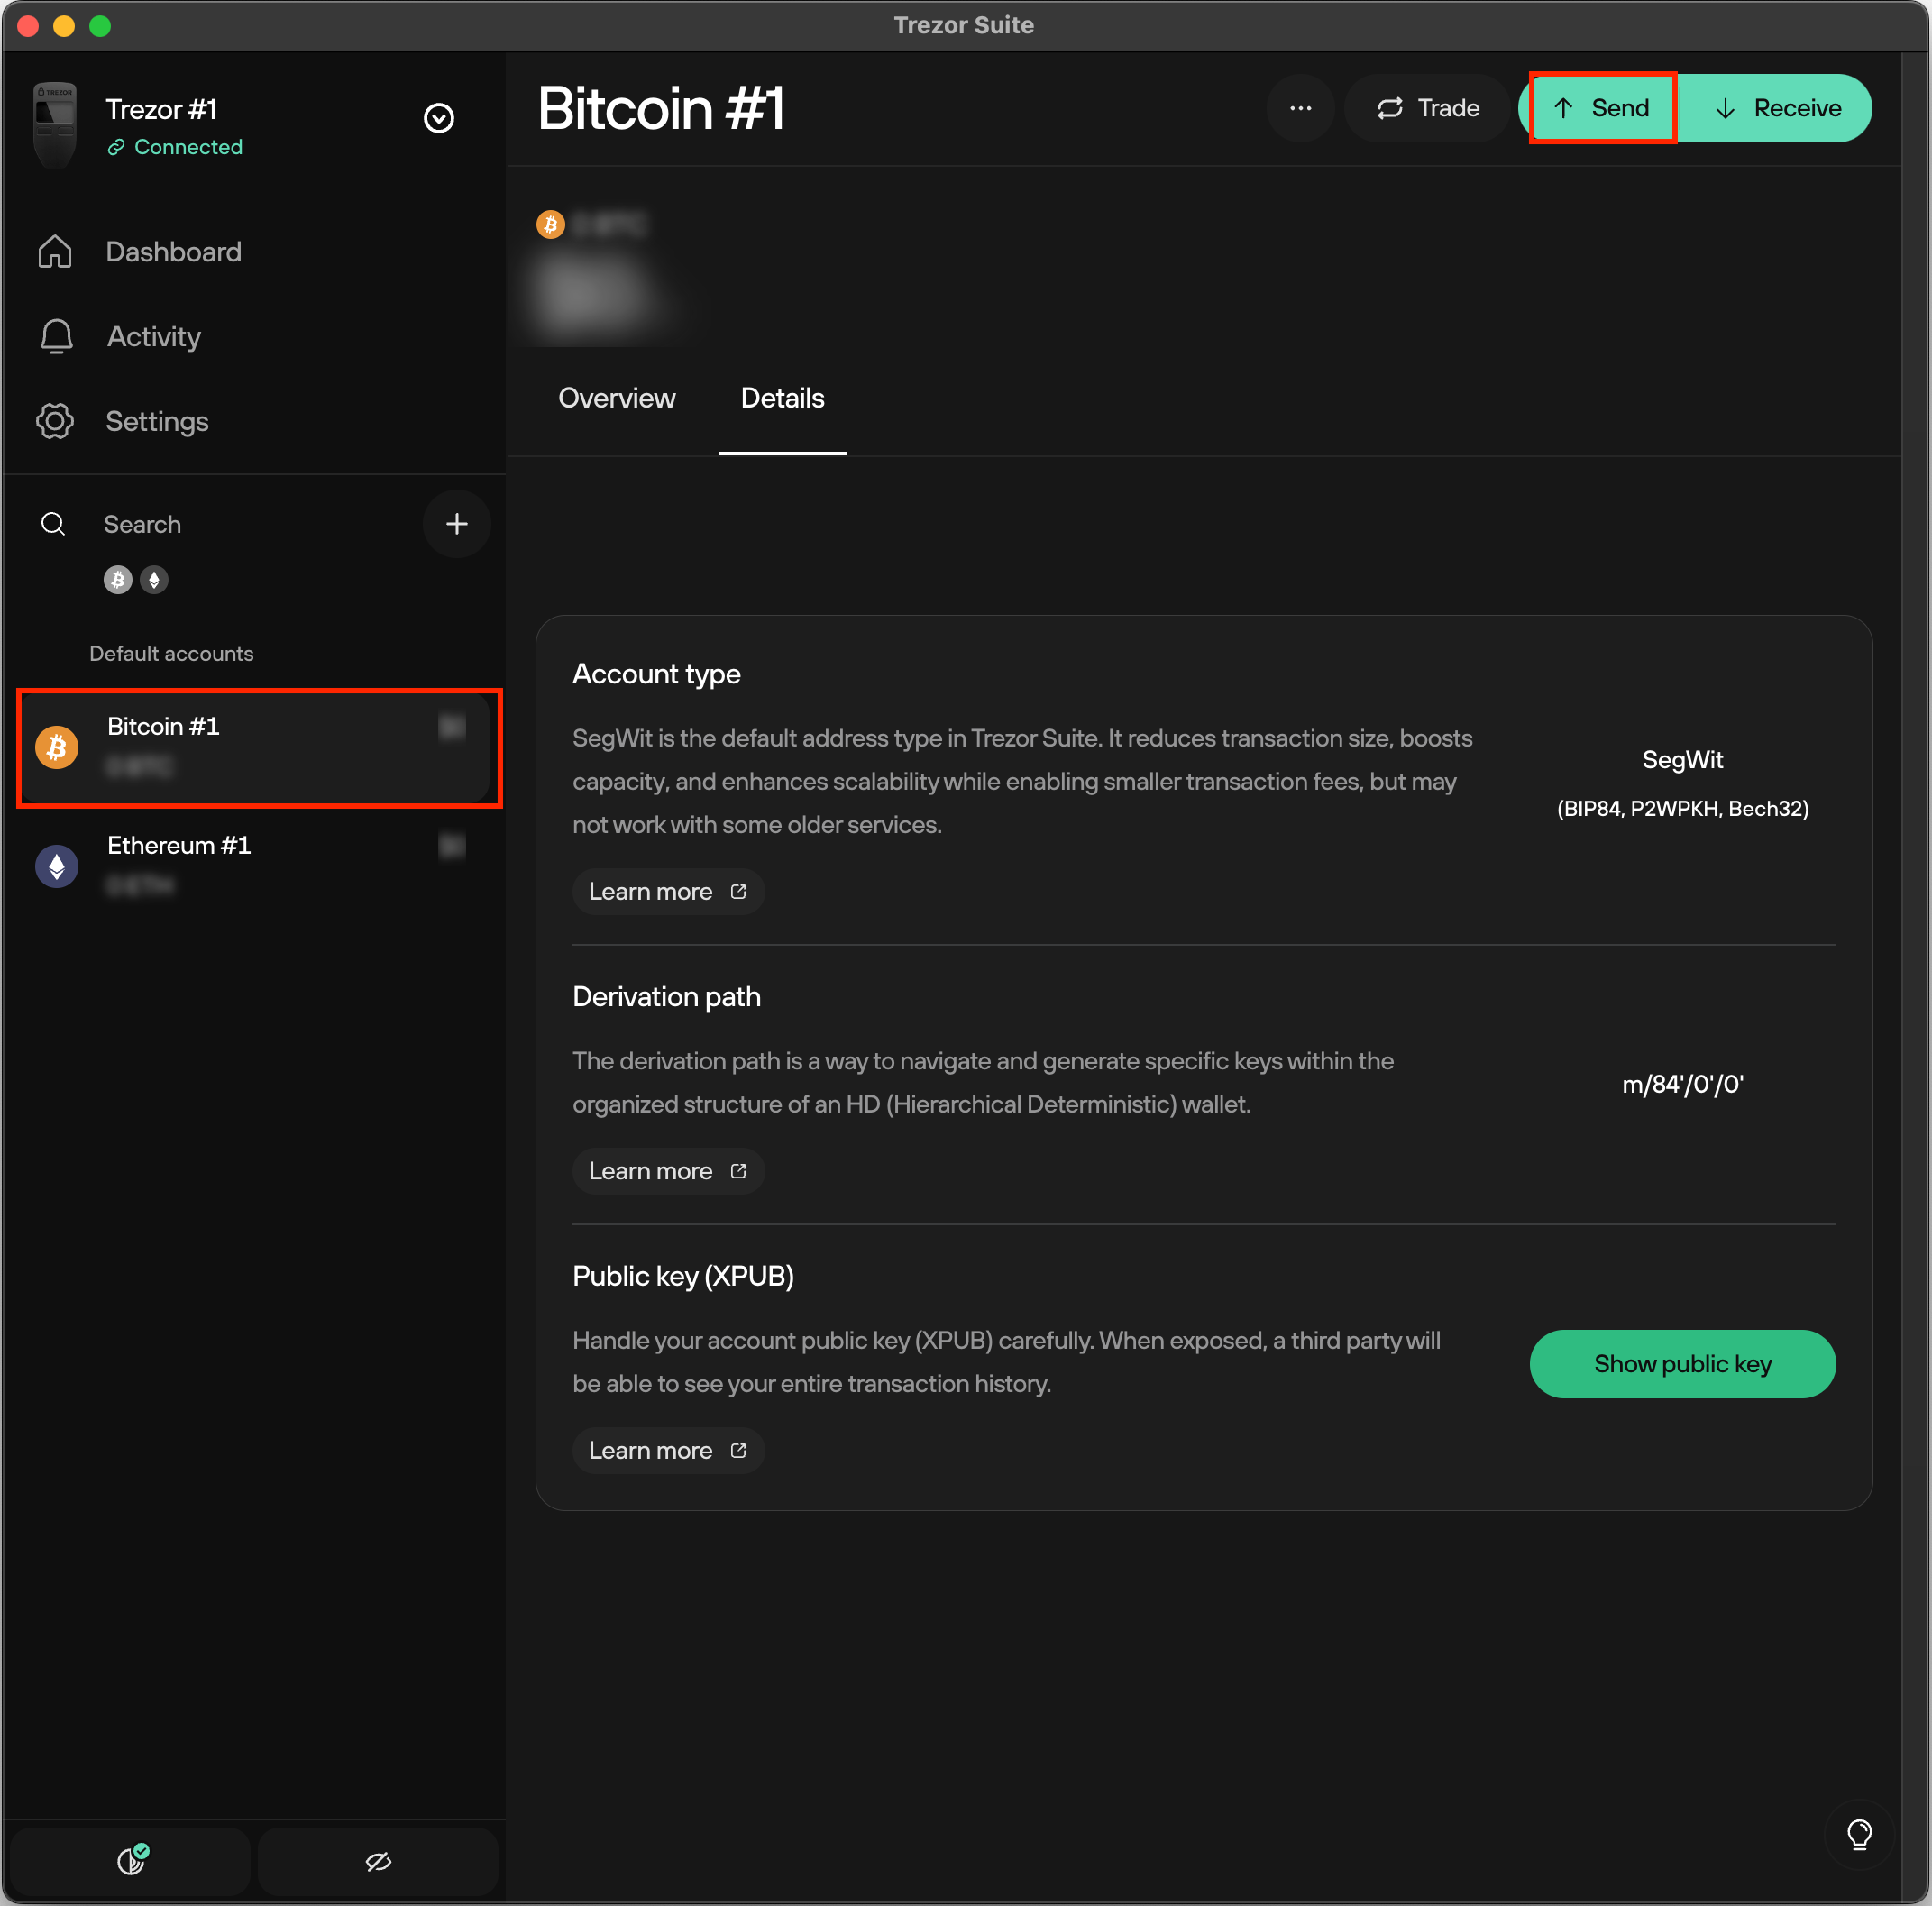Show the account public key
1932x1906 pixels.
1682,1363
